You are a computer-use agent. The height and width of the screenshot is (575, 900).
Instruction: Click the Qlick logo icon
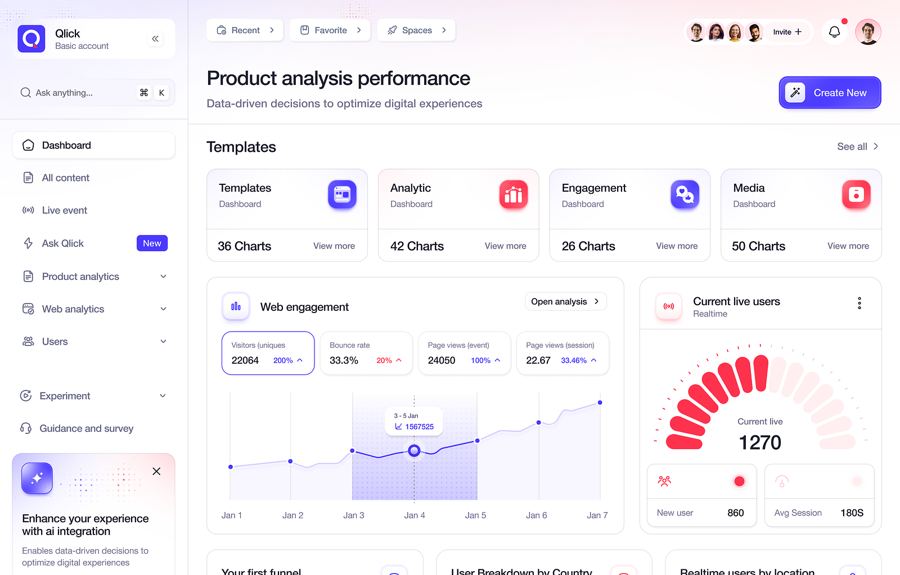32,39
